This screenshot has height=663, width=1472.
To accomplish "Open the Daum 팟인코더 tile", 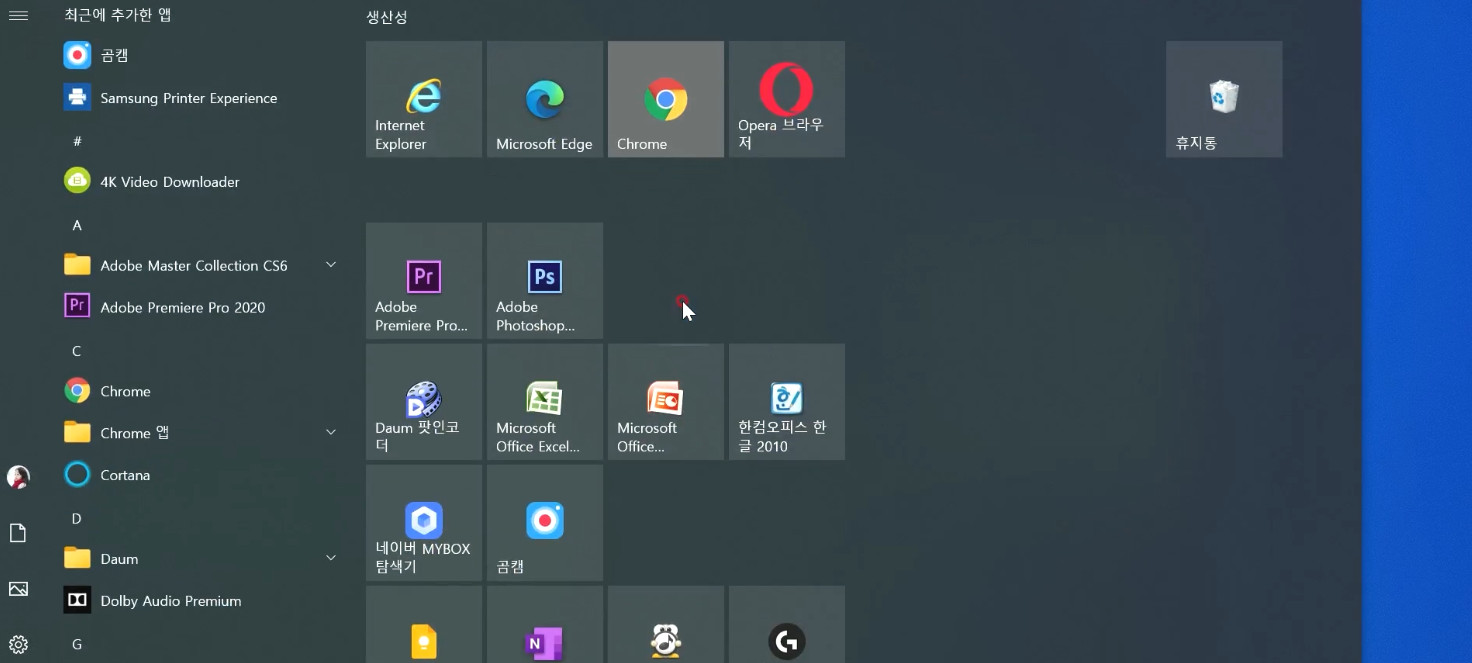I will coord(424,402).
